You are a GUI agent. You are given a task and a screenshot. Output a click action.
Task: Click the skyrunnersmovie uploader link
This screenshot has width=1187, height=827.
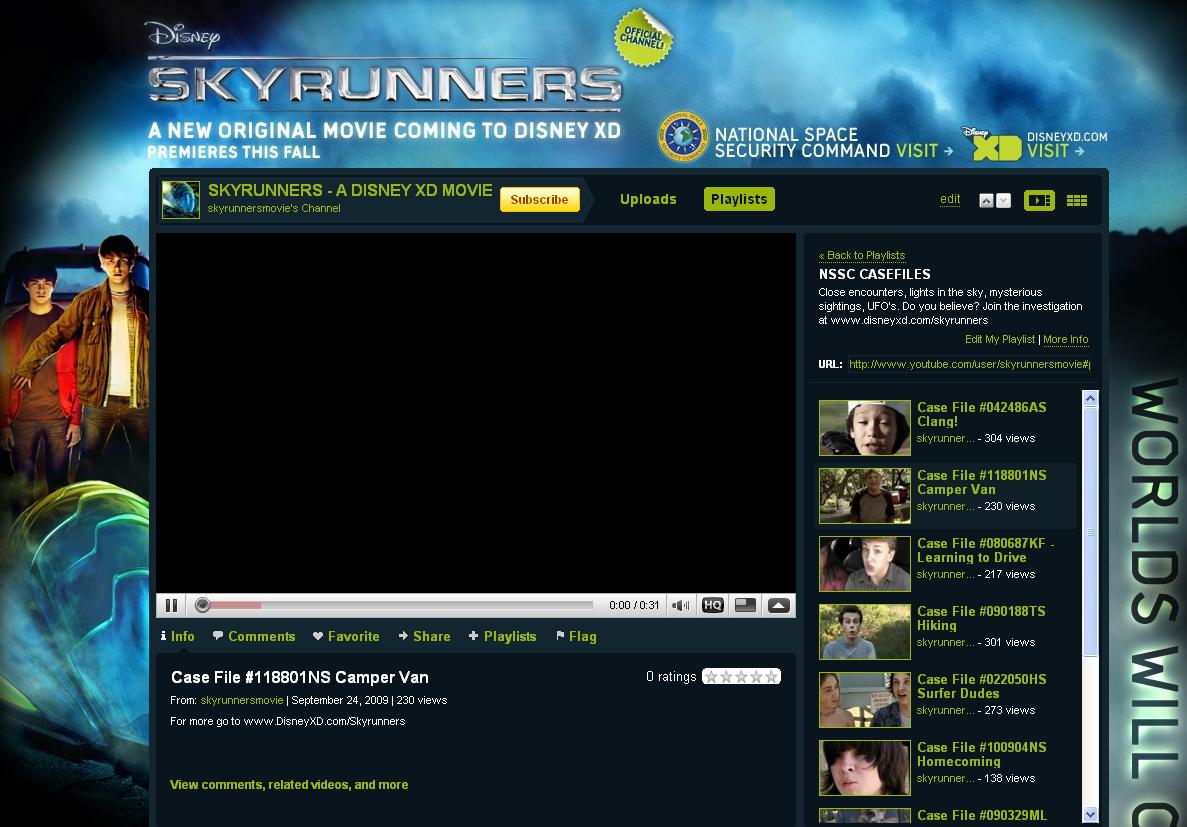point(241,701)
